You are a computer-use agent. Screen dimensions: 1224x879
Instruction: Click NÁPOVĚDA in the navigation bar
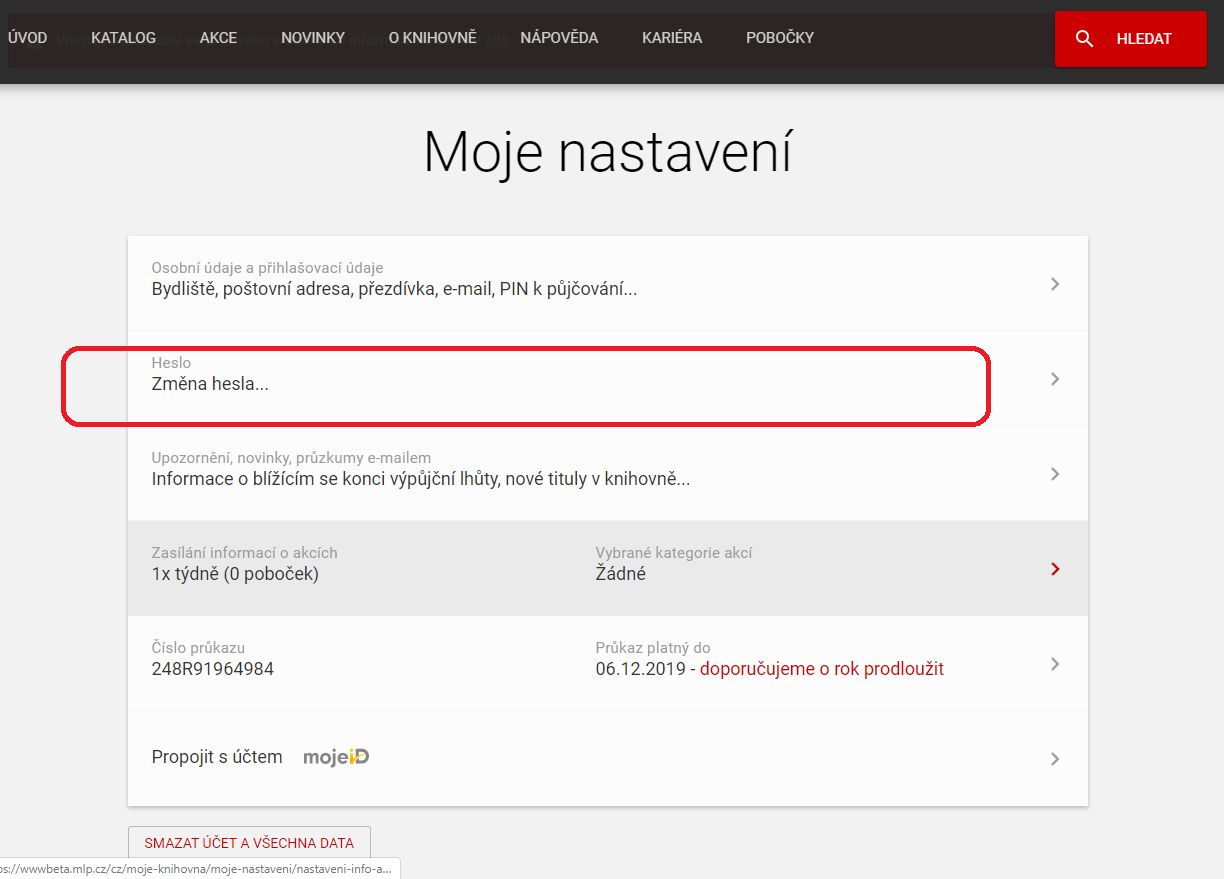(559, 38)
